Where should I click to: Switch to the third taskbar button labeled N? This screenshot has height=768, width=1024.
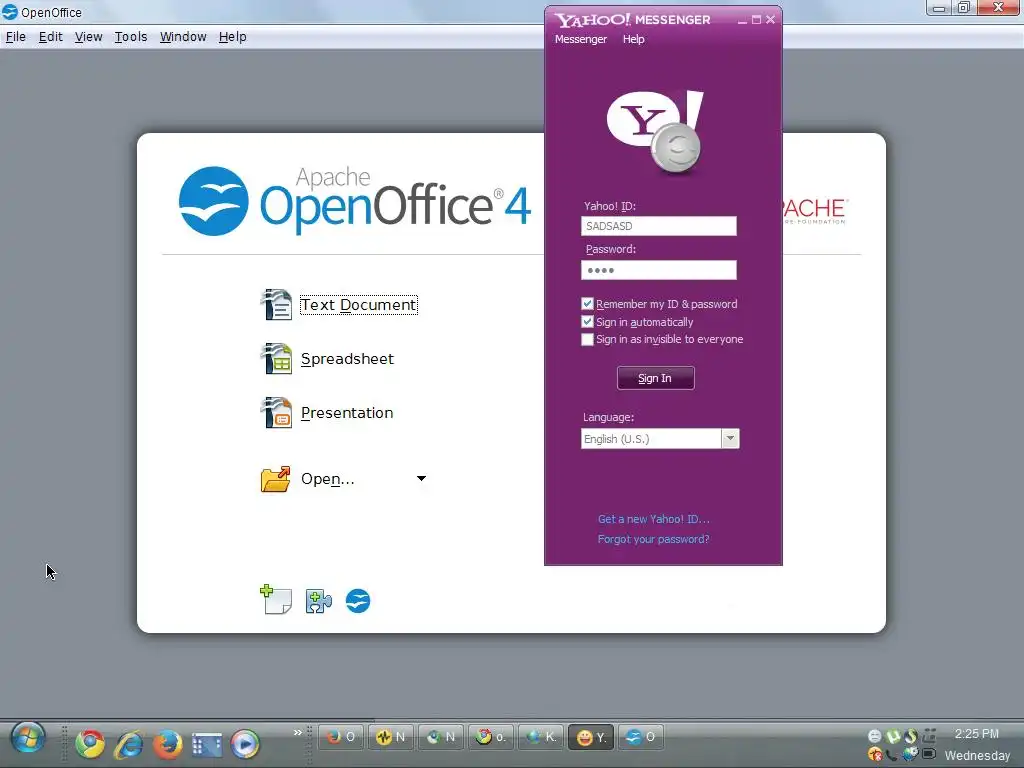(x=440, y=737)
